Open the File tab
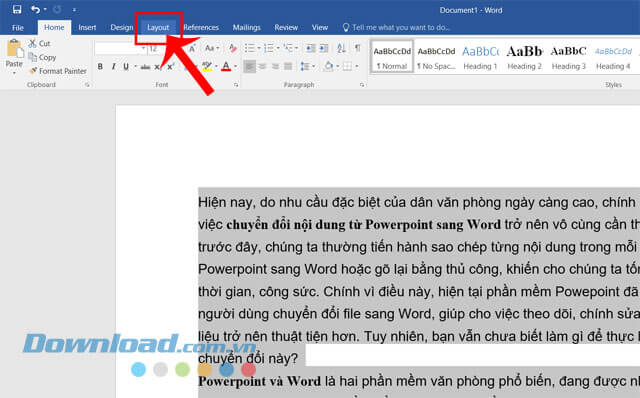The width and height of the screenshot is (640, 398). (x=18, y=28)
